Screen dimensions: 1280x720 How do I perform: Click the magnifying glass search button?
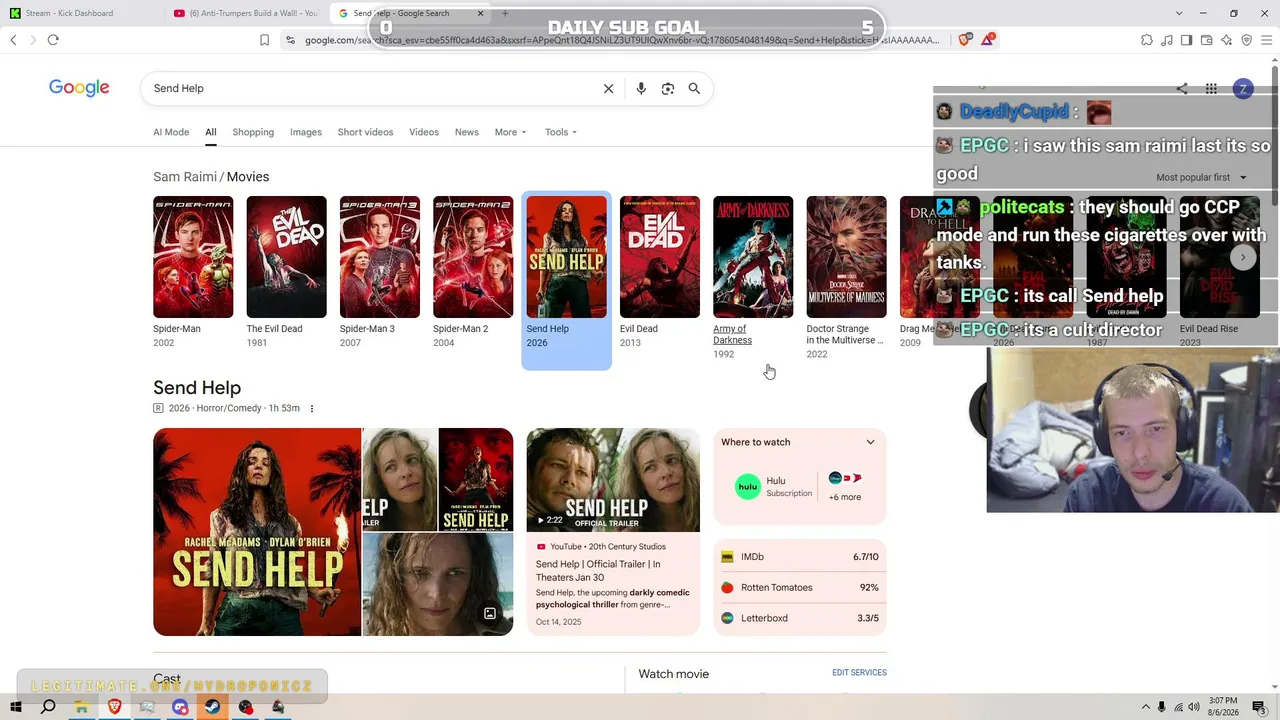(x=694, y=88)
